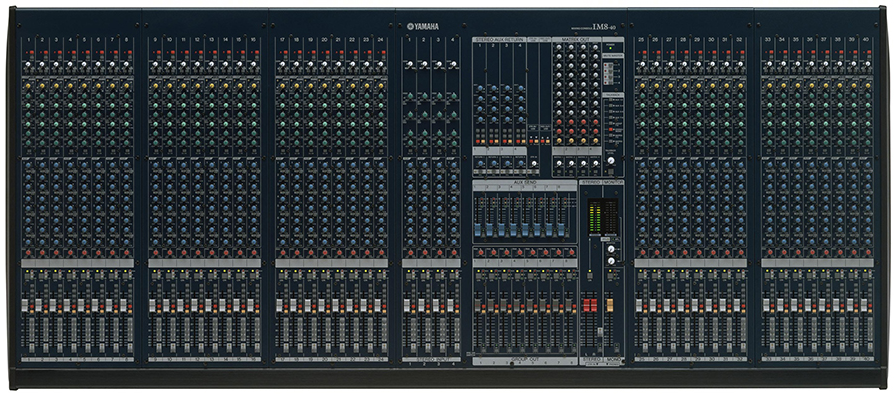Screen dimensions: 895x395
Task: Click the yellow EQ knob on channel 2
Action: tap(42, 86)
